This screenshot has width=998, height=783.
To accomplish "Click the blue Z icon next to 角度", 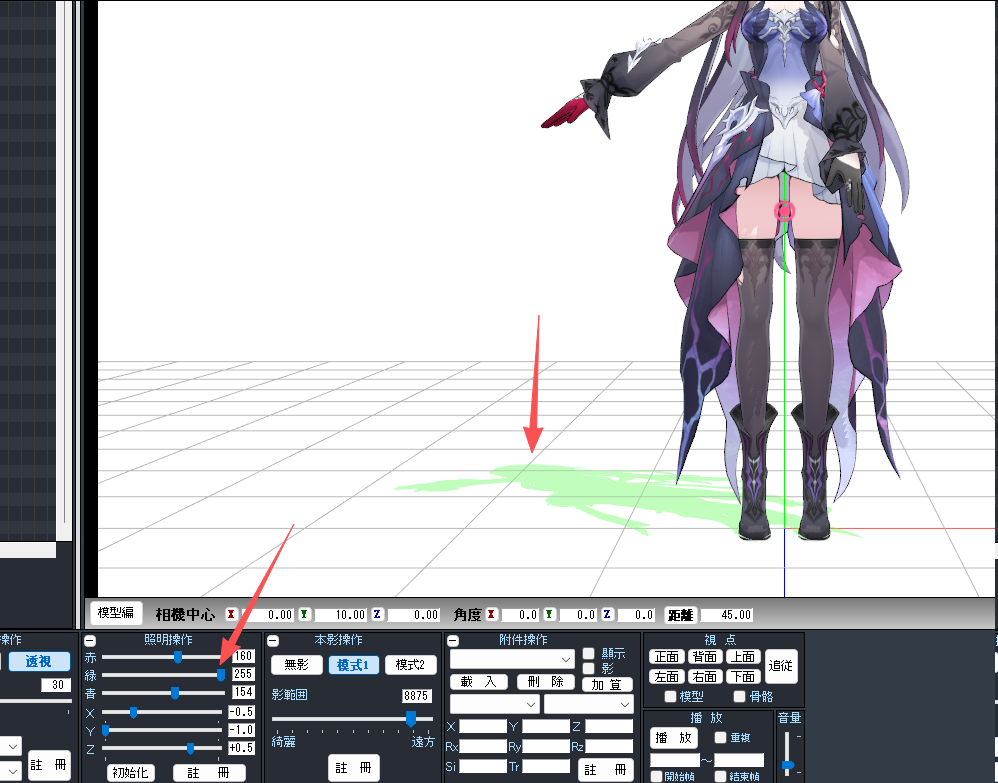I will pyautogui.click(x=607, y=614).
